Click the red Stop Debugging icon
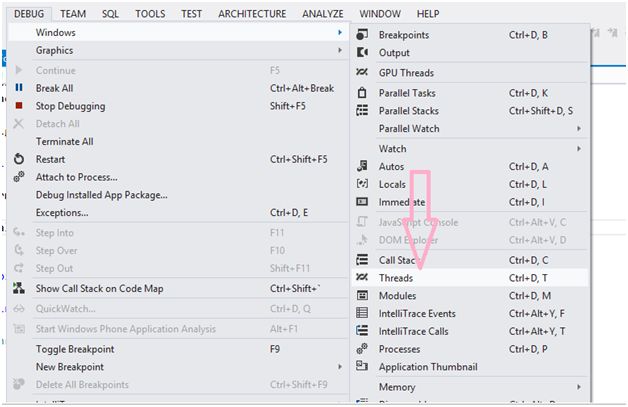The width and height of the screenshot is (628, 407). click(18, 106)
